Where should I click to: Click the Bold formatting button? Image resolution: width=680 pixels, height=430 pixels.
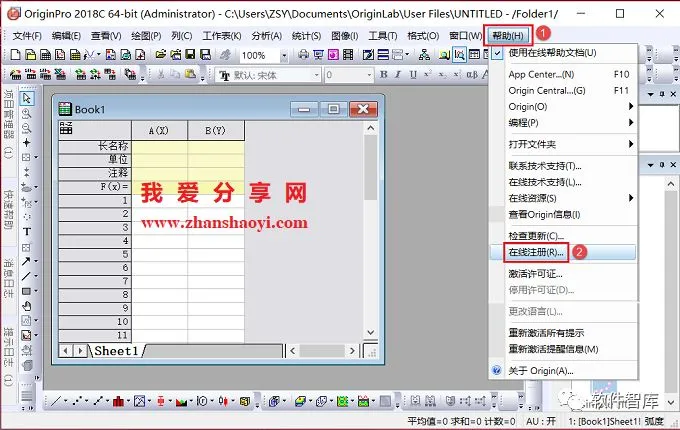pyautogui.click(x=383, y=75)
